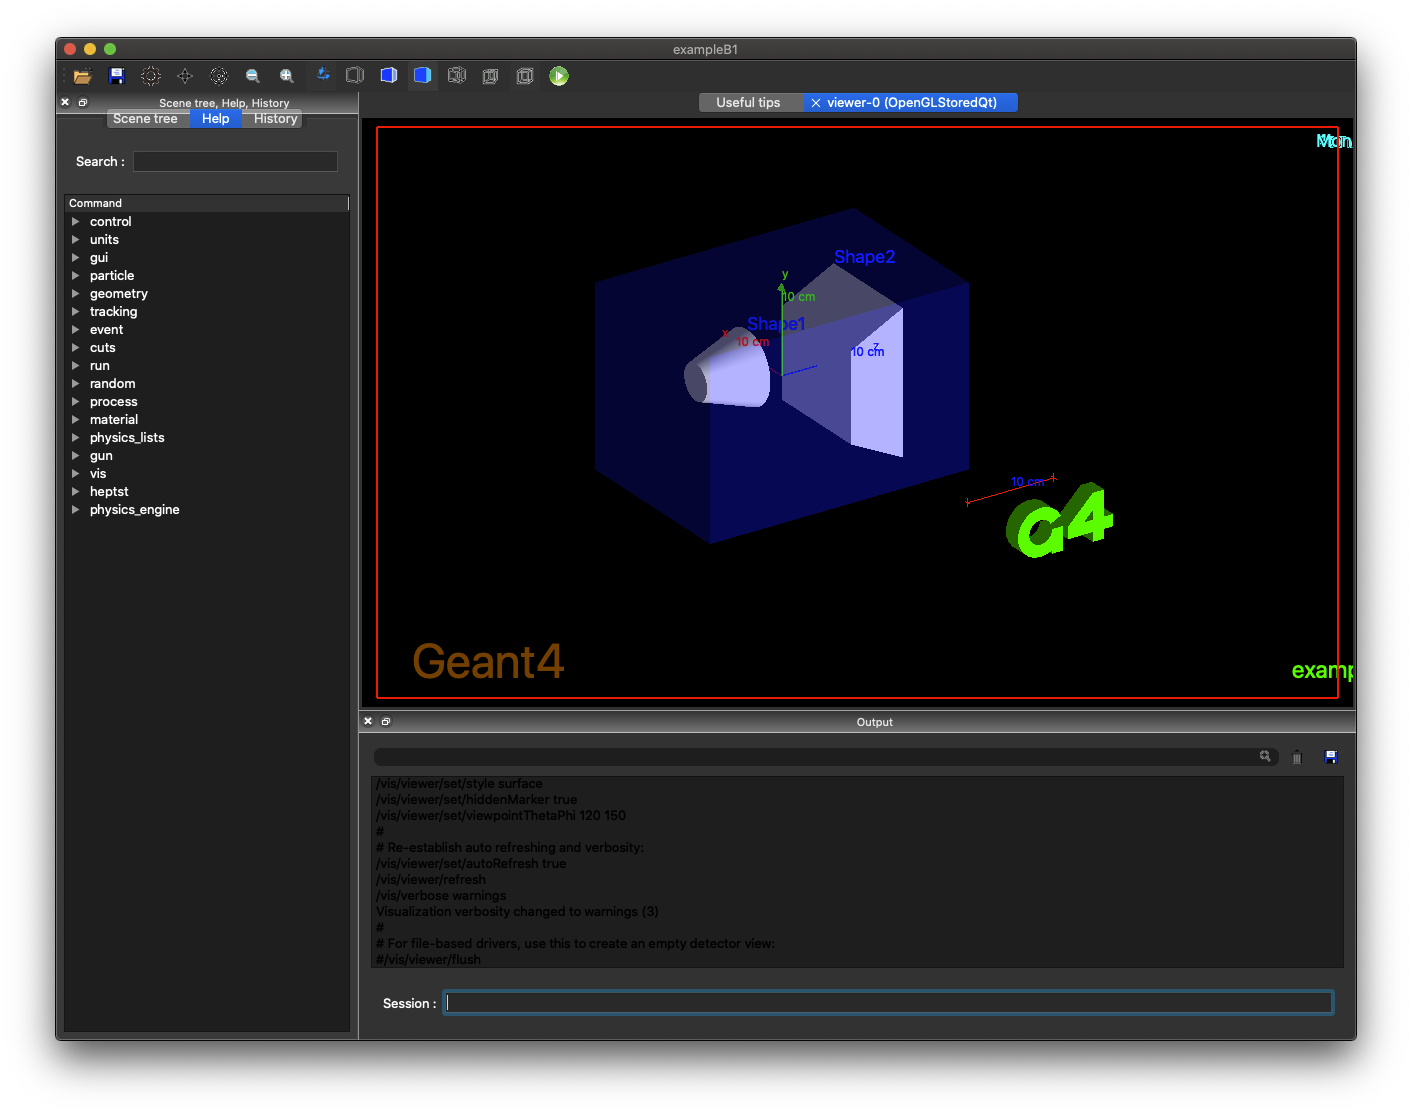The height and width of the screenshot is (1114, 1412).
Task: Expand the event command group
Action: click(75, 330)
